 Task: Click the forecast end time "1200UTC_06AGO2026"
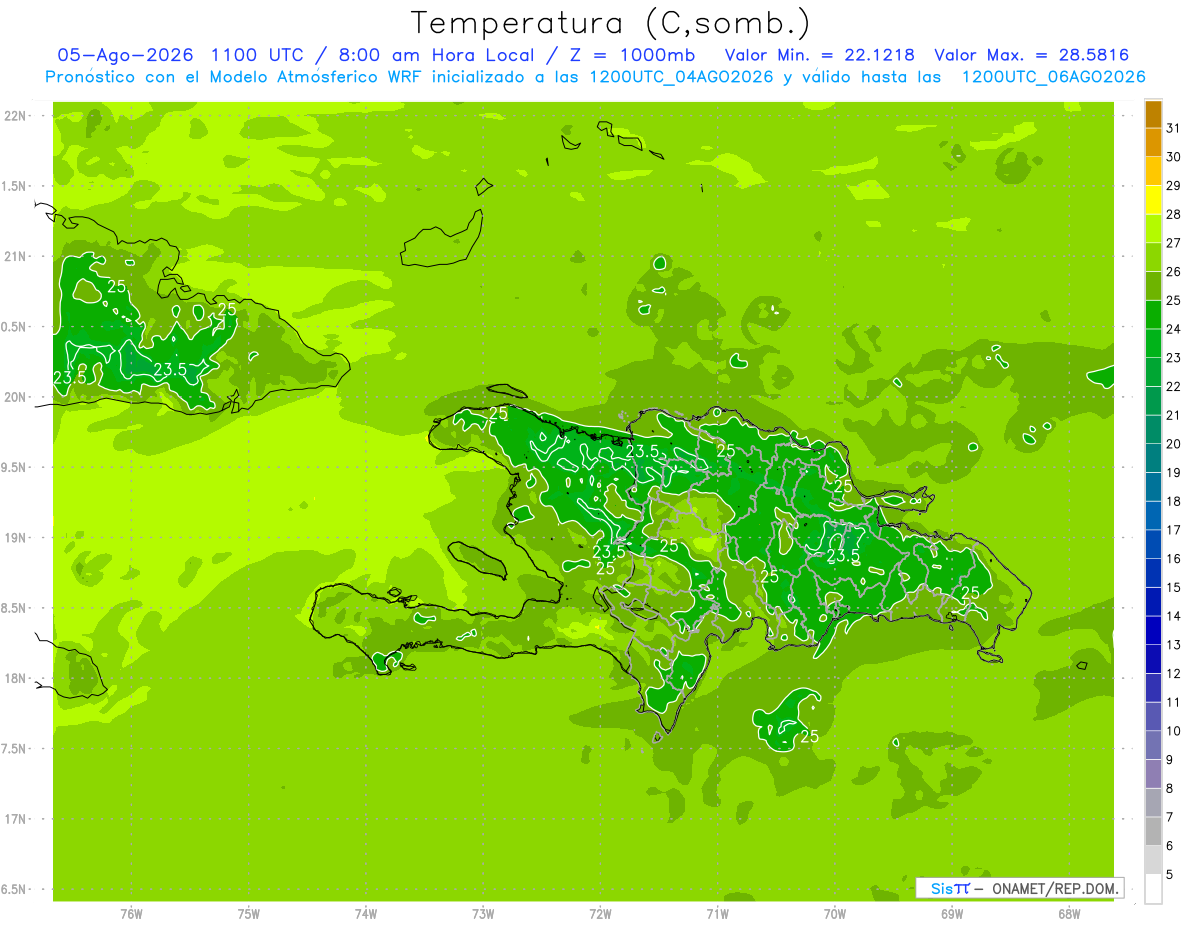(x=1053, y=77)
